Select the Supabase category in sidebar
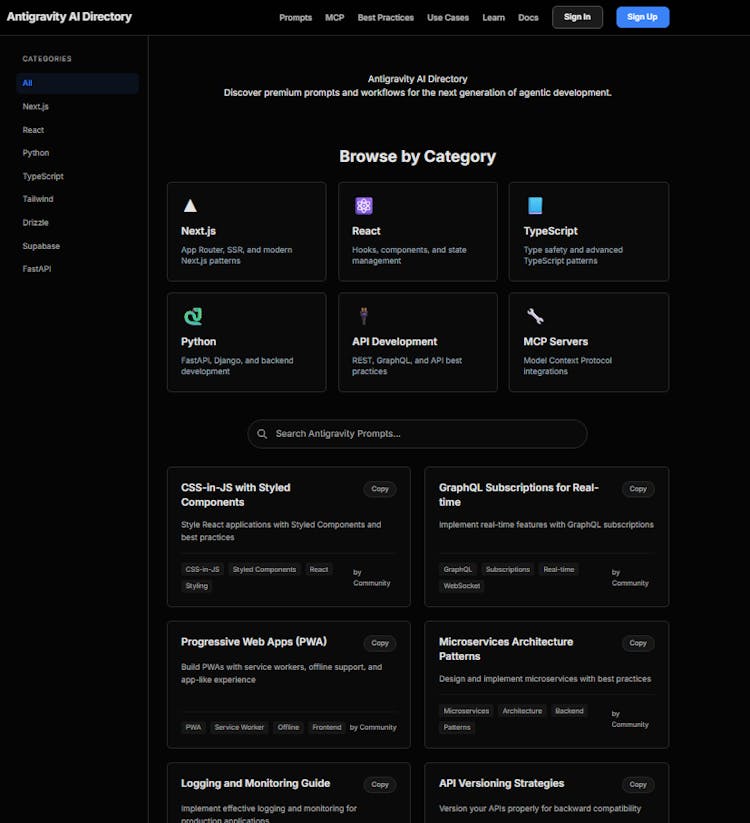This screenshot has width=750, height=823. (x=41, y=246)
